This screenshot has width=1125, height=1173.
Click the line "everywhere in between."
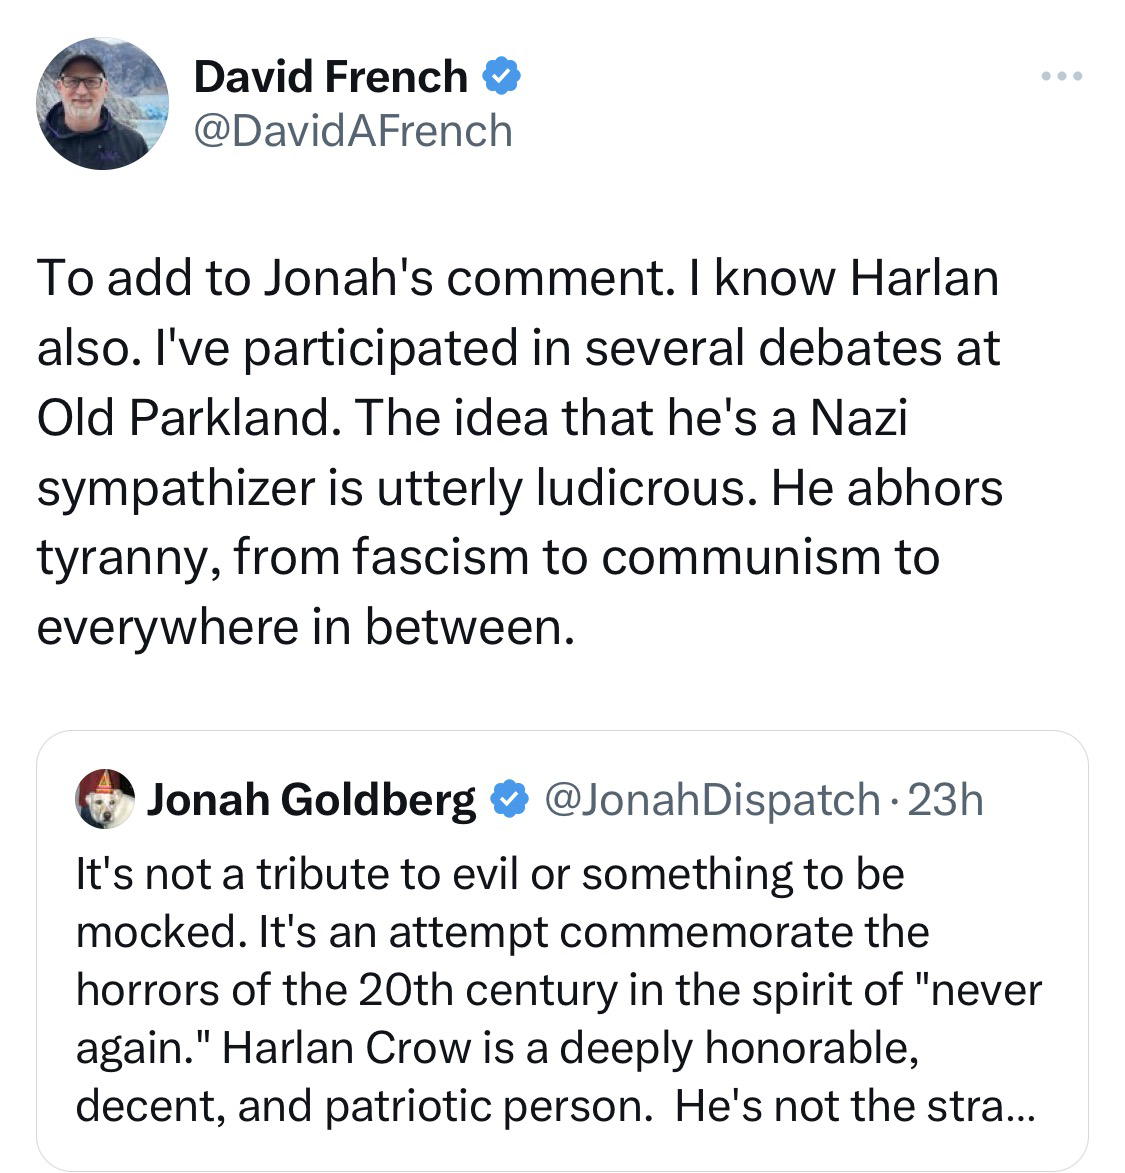306,626
